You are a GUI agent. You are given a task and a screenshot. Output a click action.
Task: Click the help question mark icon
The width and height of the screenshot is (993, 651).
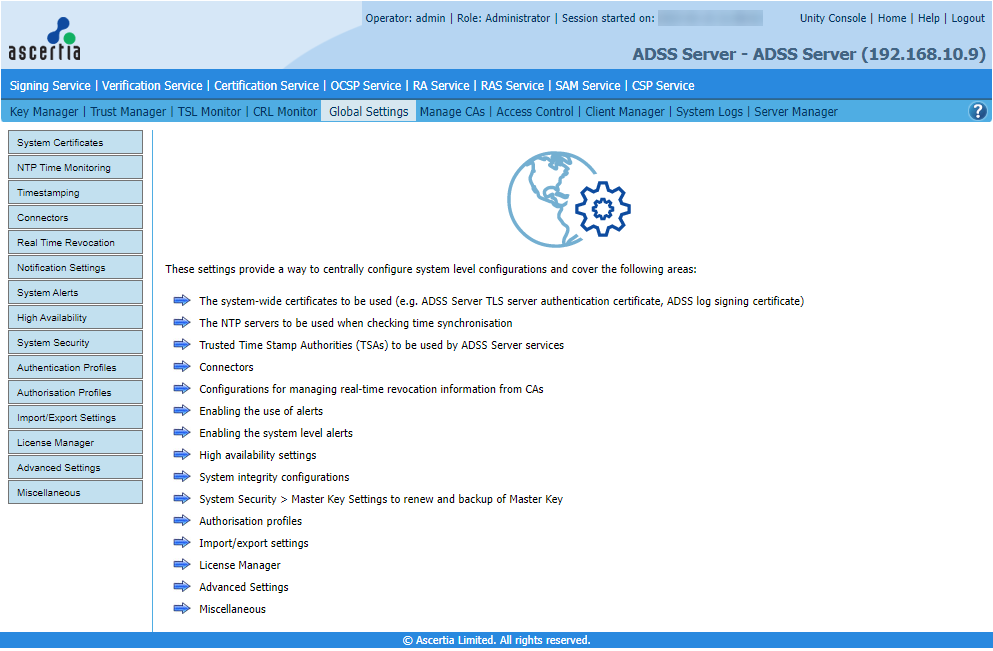978,111
